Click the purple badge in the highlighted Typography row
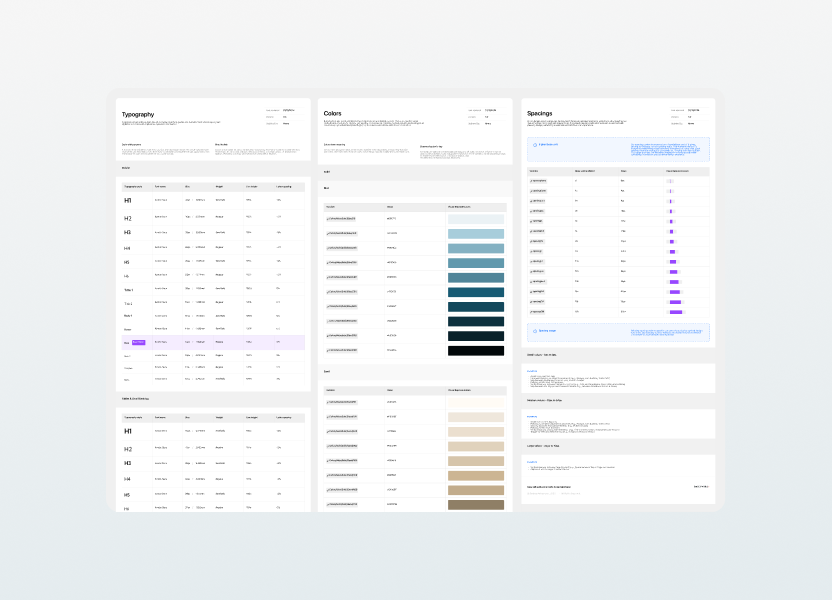832x600 pixels. [x=138, y=343]
